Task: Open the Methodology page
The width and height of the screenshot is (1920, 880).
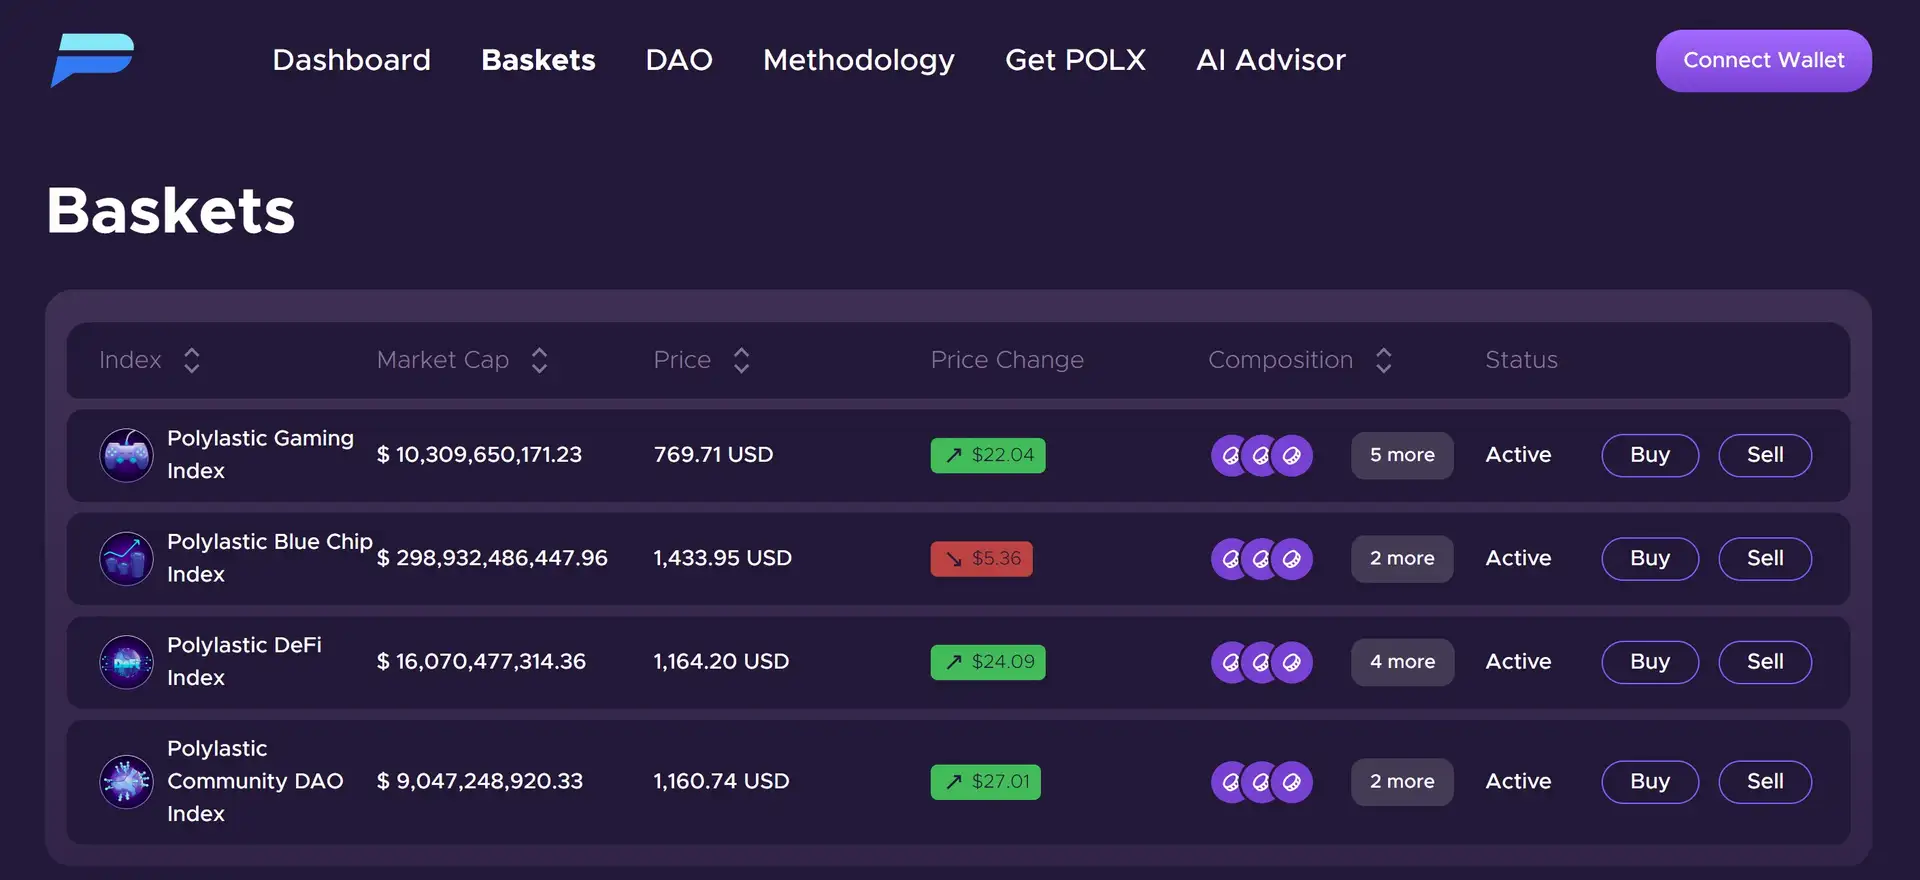Action: tap(858, 60)
